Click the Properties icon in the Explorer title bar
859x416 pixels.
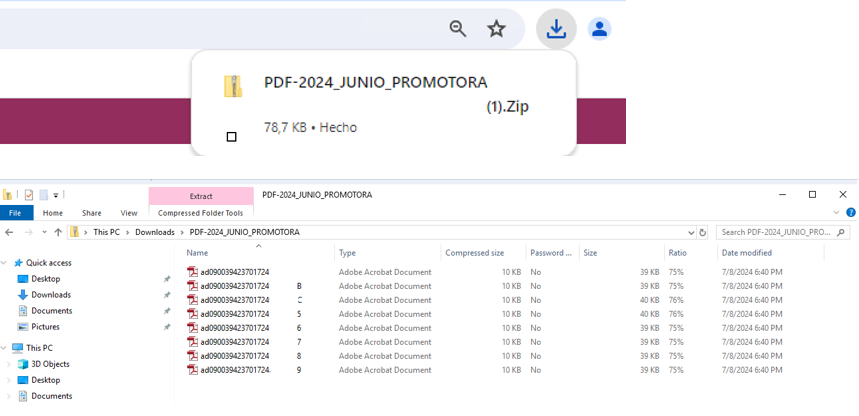point(29,195)
